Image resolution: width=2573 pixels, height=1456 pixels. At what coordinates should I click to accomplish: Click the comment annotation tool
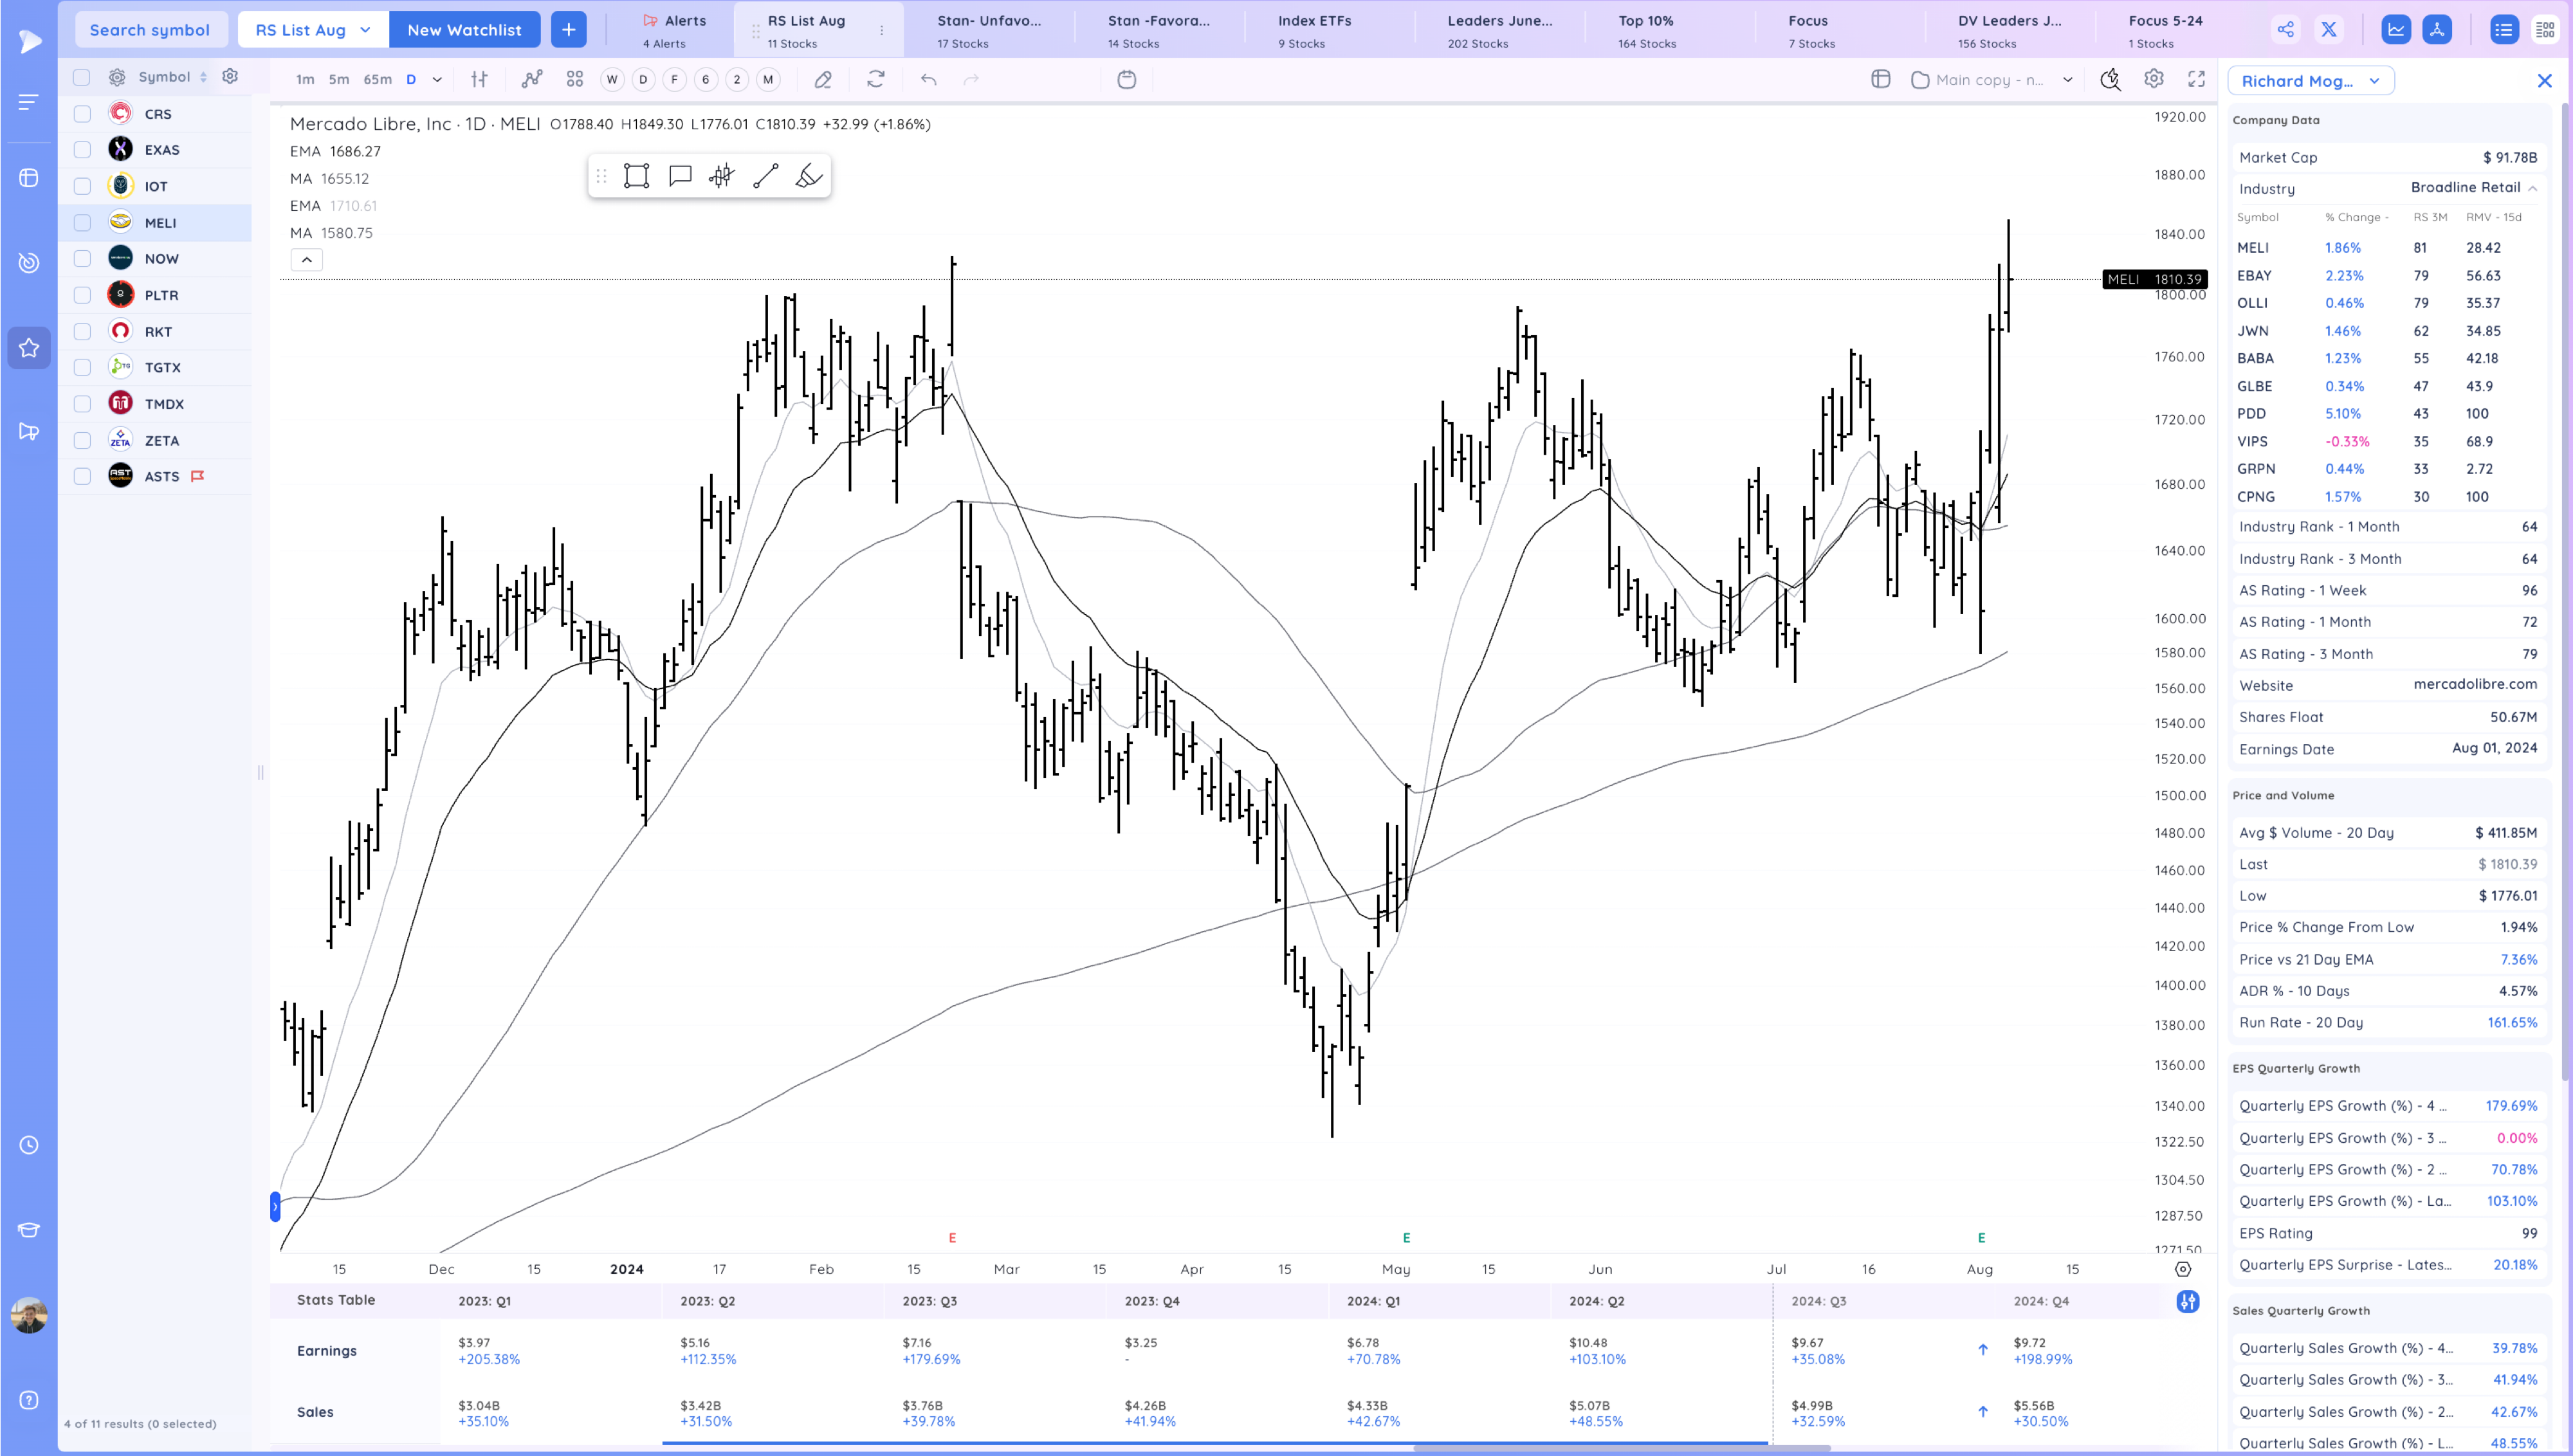click(x=680, y=176)
